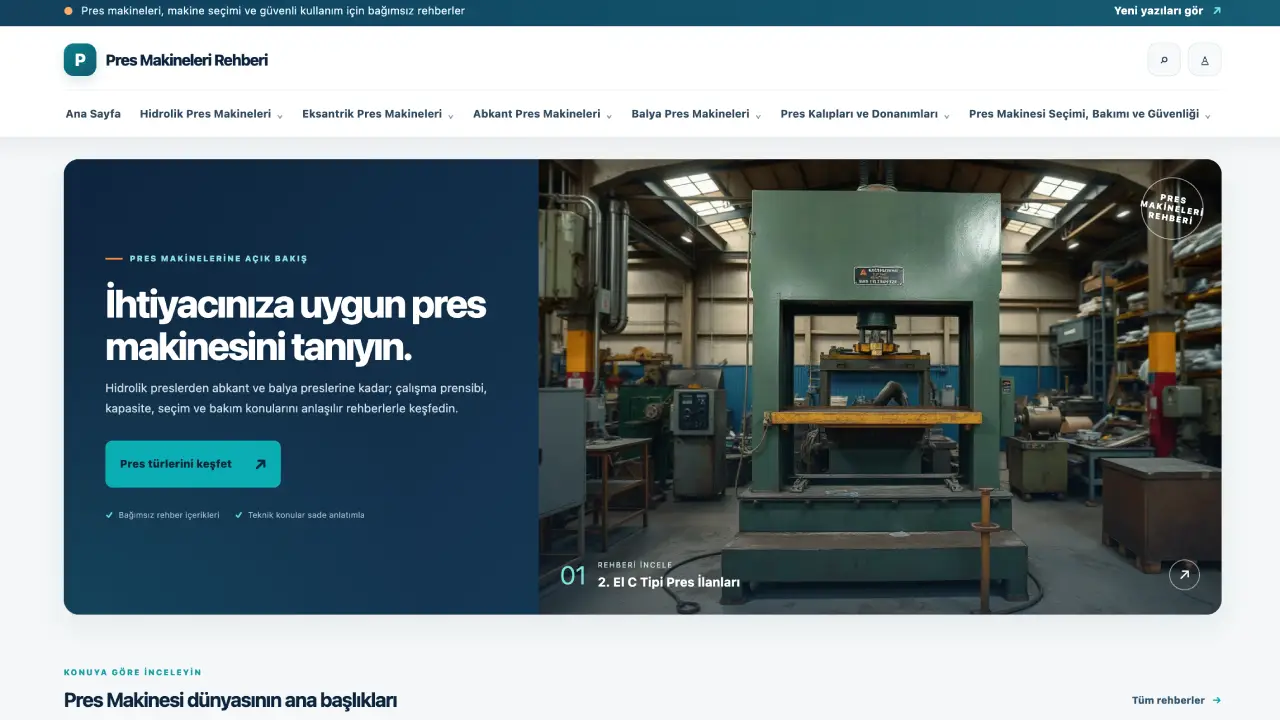This screenshot has width=1280, height=720.
Task: Click the hero description paragraph text
Action: coord(296,398)
